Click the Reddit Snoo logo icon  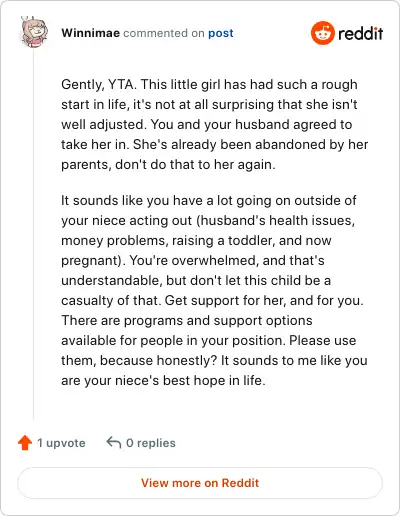click(322, 33)
